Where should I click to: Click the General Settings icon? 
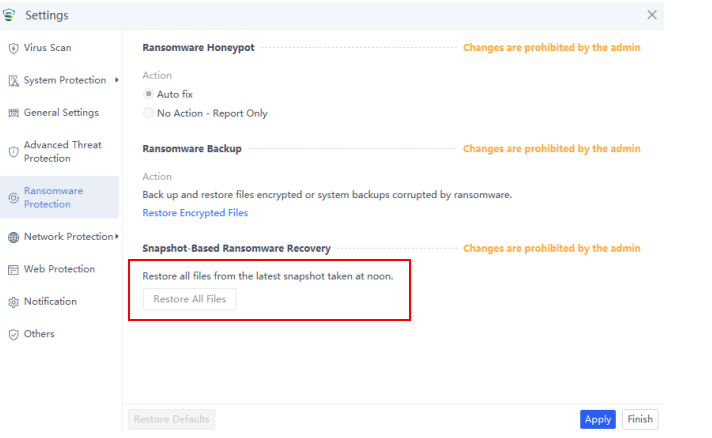(x=13, y=113)
